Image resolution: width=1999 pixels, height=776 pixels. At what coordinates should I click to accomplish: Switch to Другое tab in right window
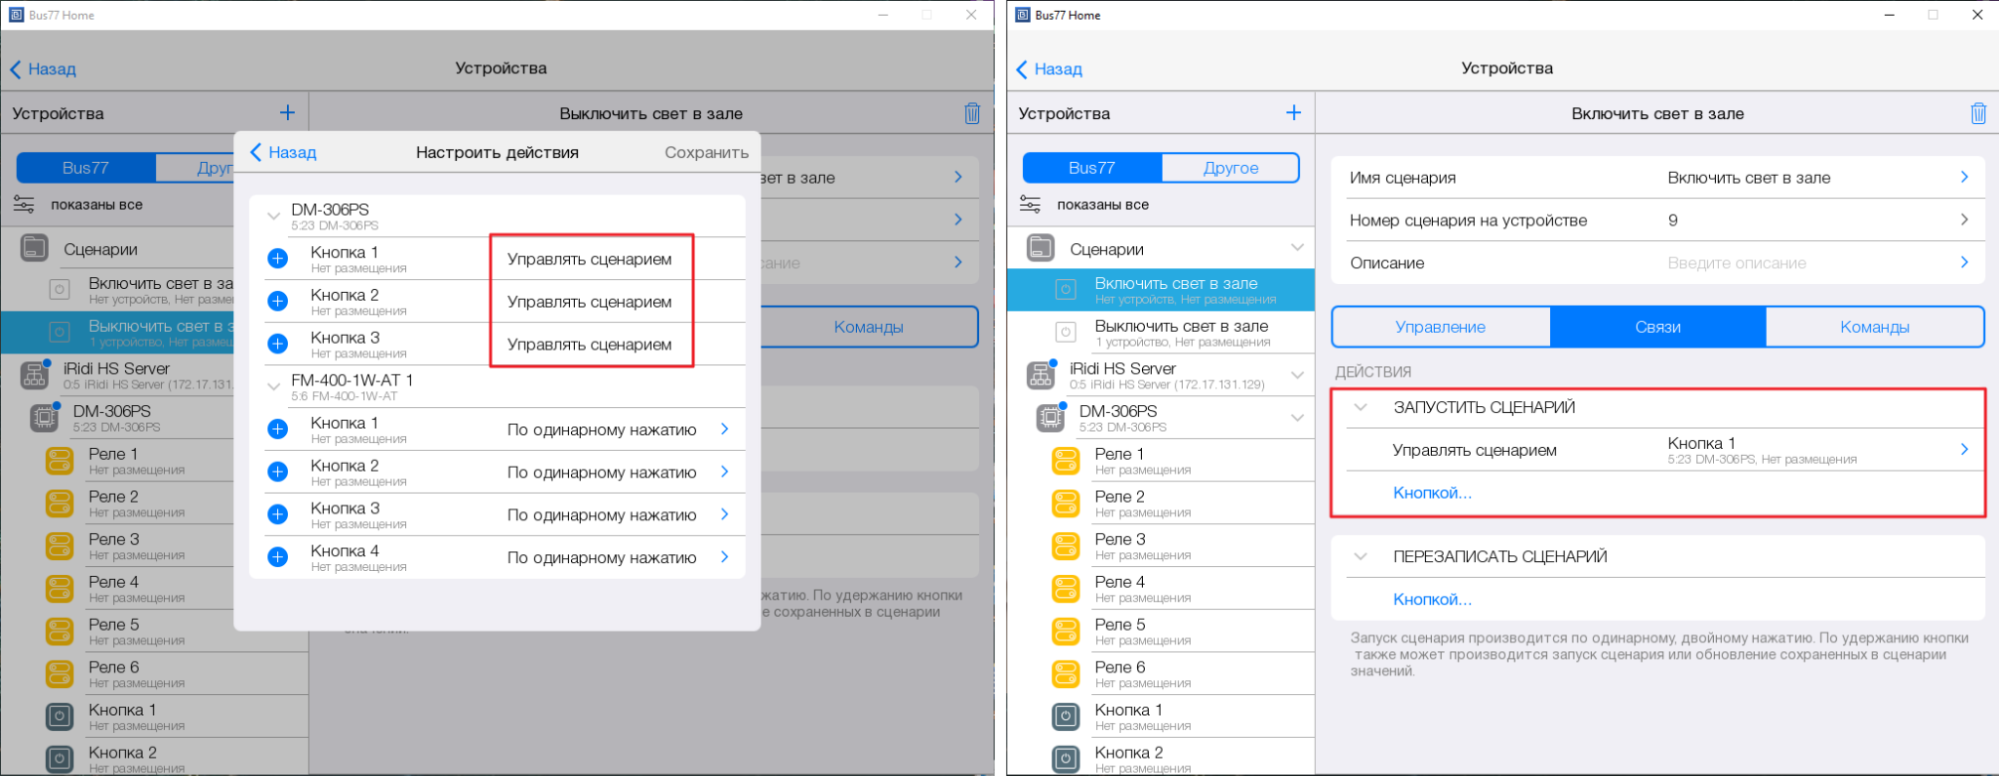tap(1230, 168)
